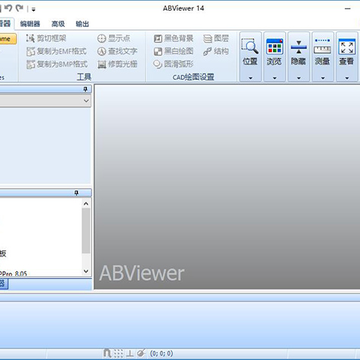Viewport: 360px width, 360px height.
Task: Open the quick access toolbar customize arrow
Action: tap(34, 9)
